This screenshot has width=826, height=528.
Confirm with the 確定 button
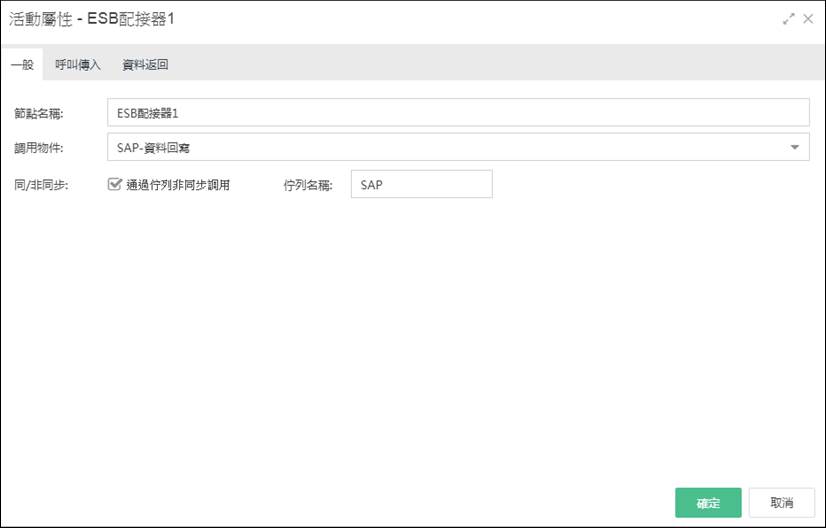tap(708, 503)
